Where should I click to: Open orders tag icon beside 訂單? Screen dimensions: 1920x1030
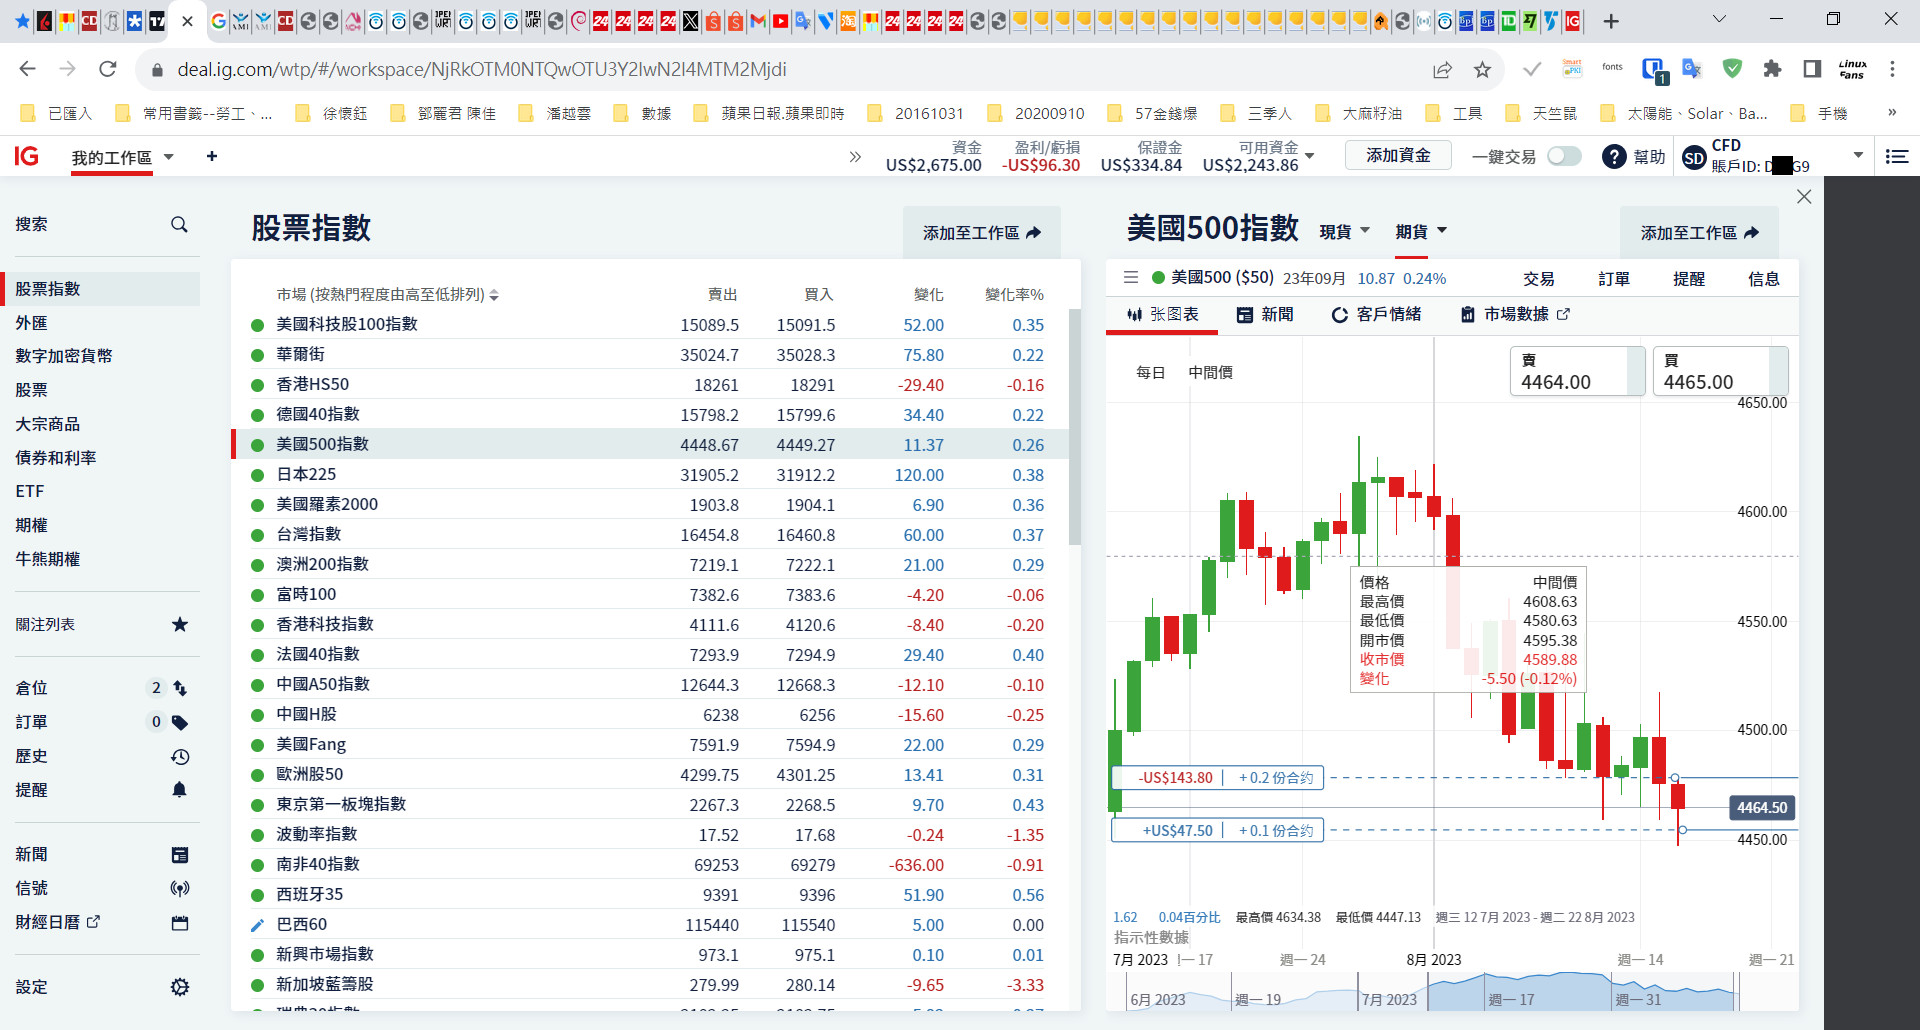[x=180, y=722]
